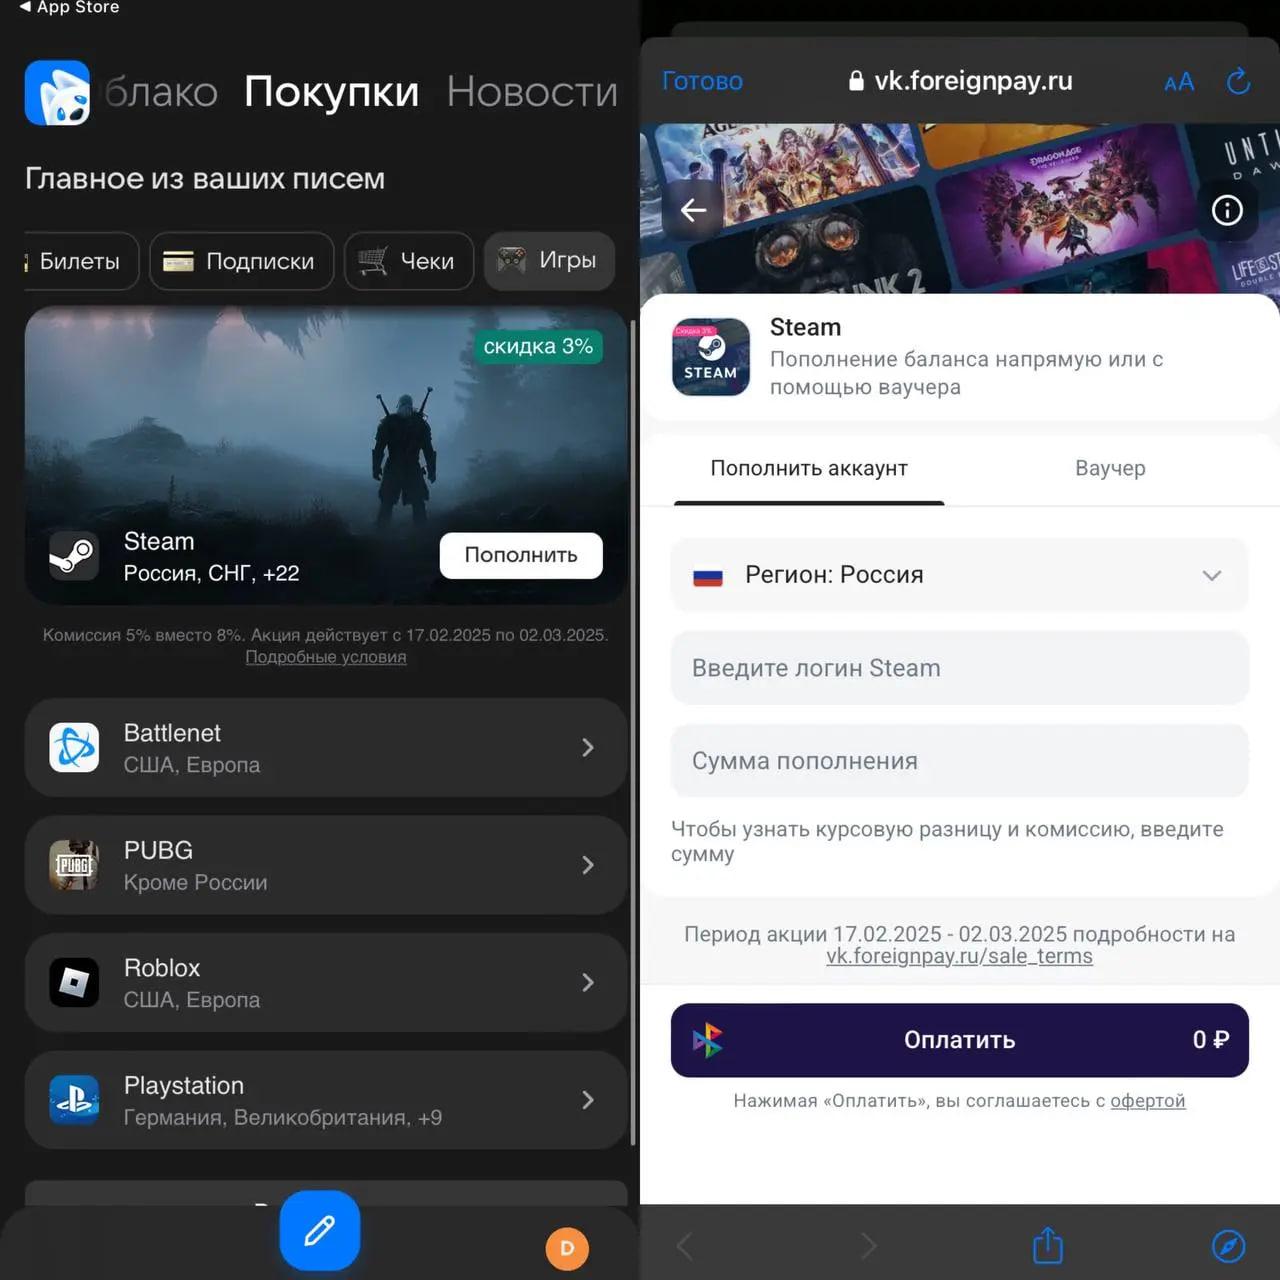
Task: Open the info icon on the banner
Action: [1227, 210]
